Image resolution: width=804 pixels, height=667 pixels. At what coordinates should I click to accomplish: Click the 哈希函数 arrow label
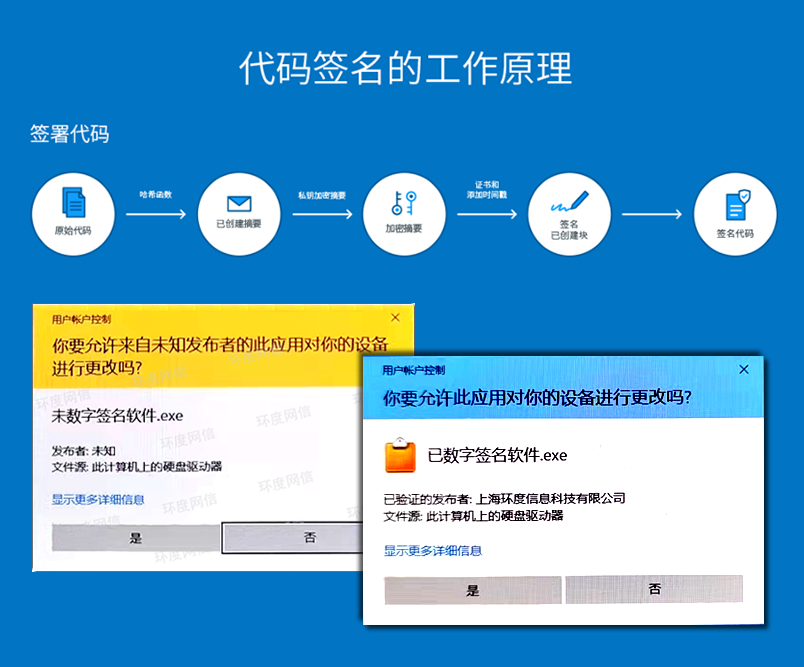155,194
